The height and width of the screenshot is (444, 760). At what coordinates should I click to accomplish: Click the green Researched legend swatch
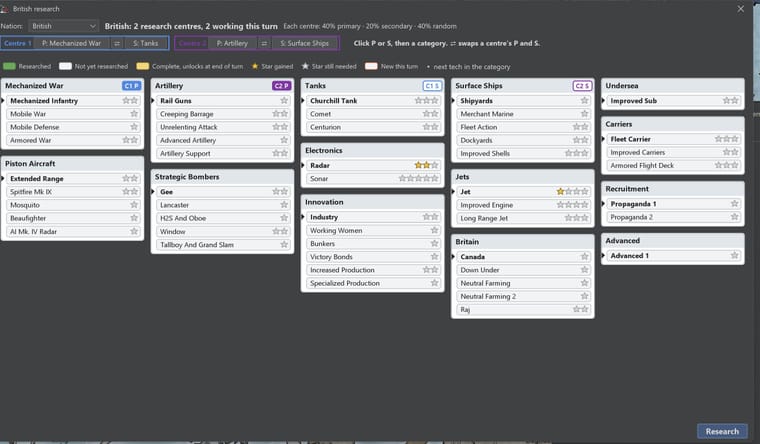click(x=9, y=66)
